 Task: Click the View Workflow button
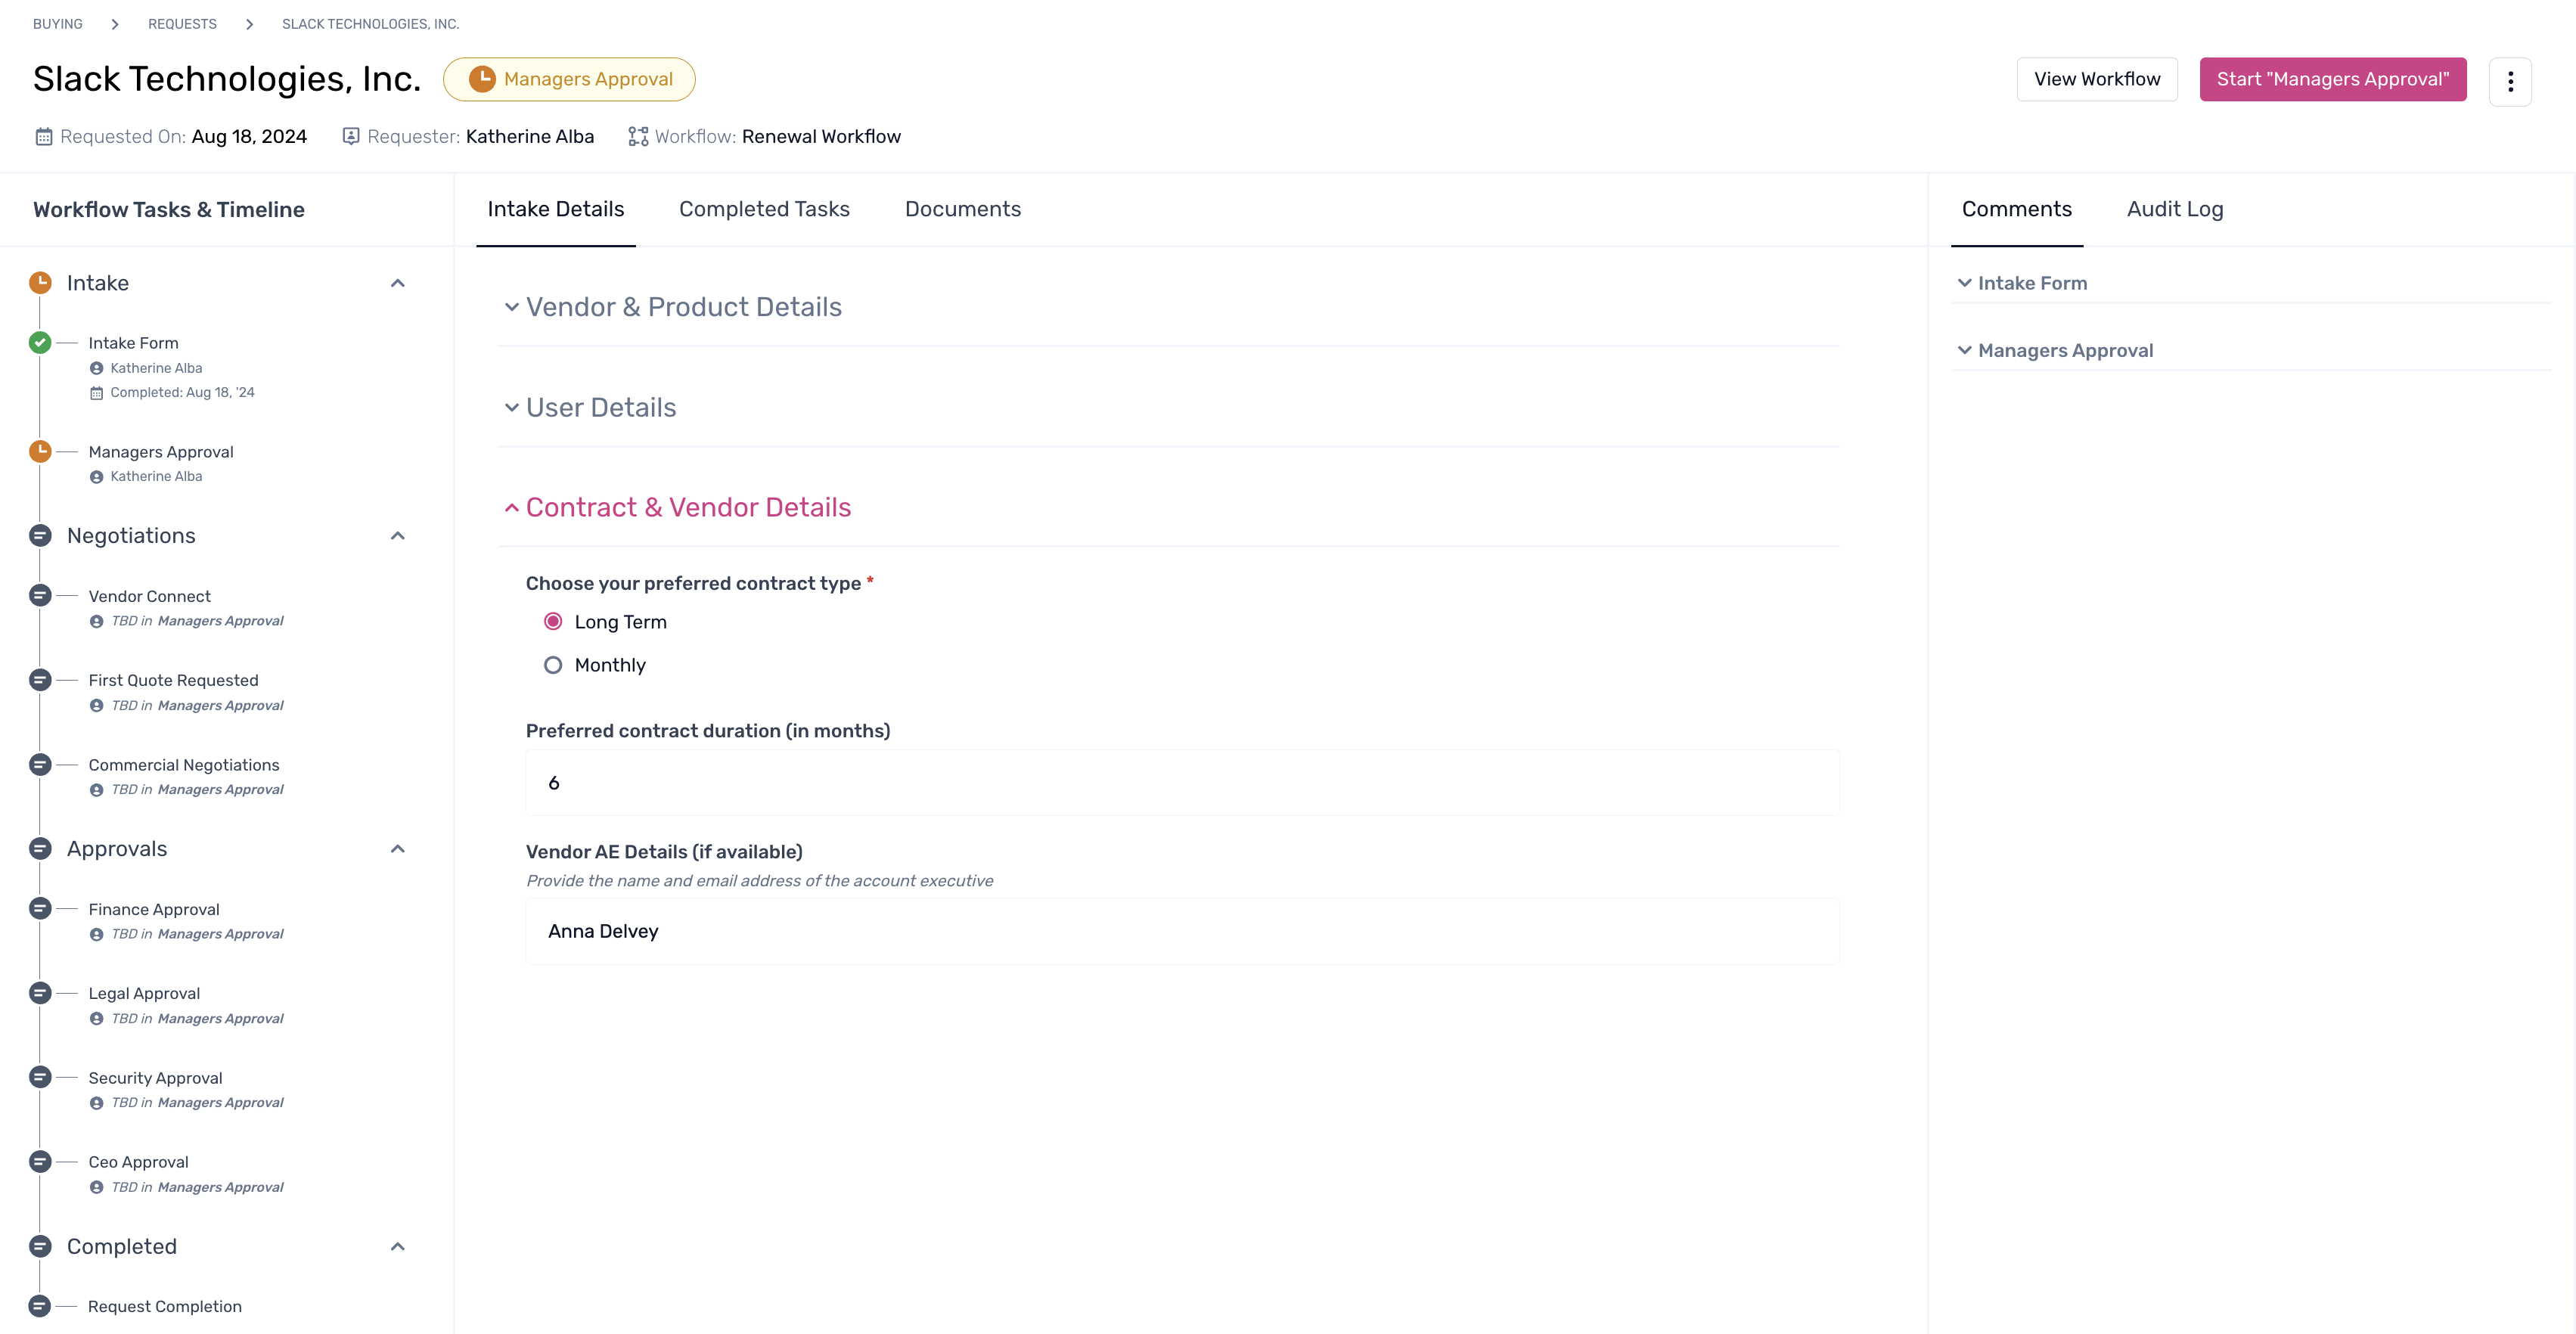(2097, 79)
